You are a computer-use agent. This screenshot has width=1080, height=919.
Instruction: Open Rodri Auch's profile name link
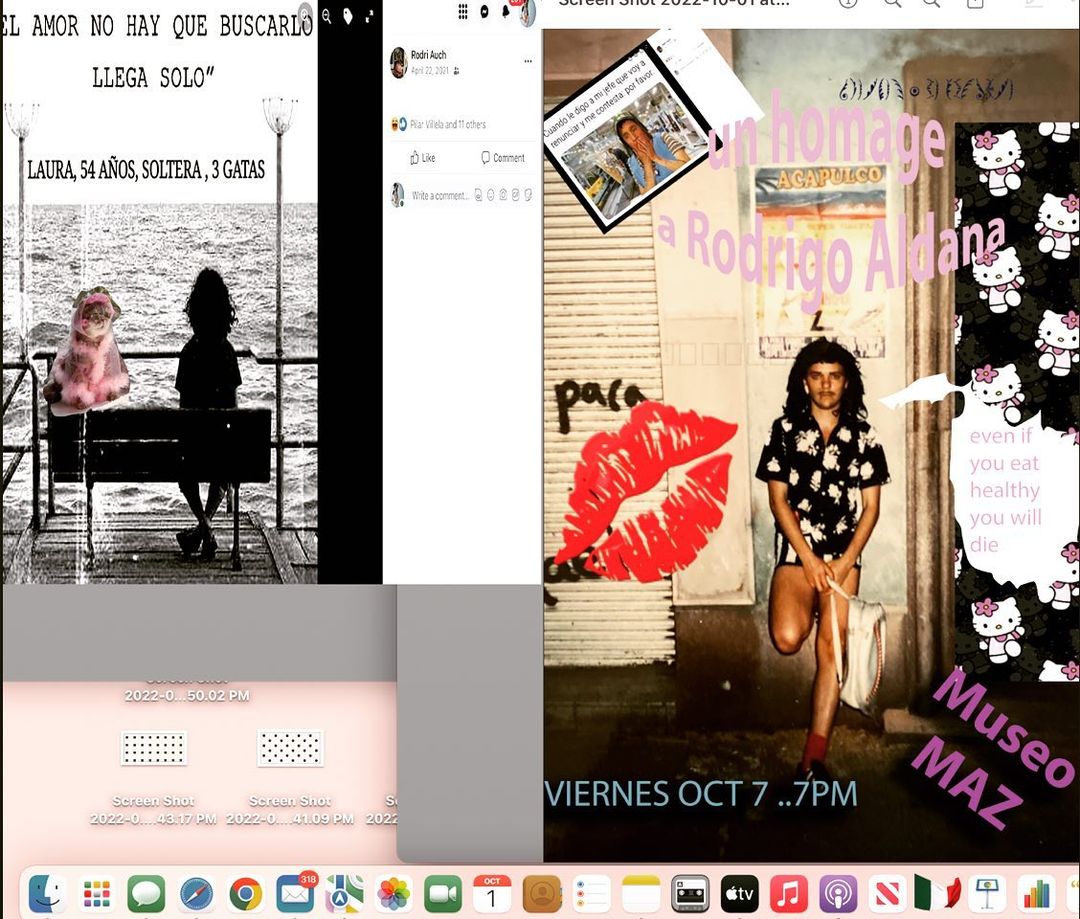pos(428,55)
